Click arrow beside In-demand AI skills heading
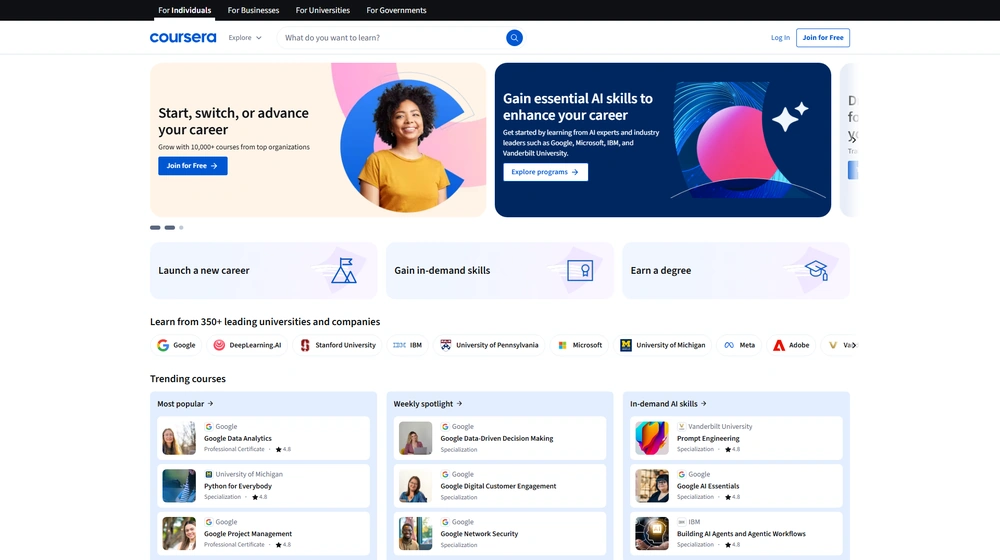The height and width of the screenshot is (560, 1000). (703, 404)
